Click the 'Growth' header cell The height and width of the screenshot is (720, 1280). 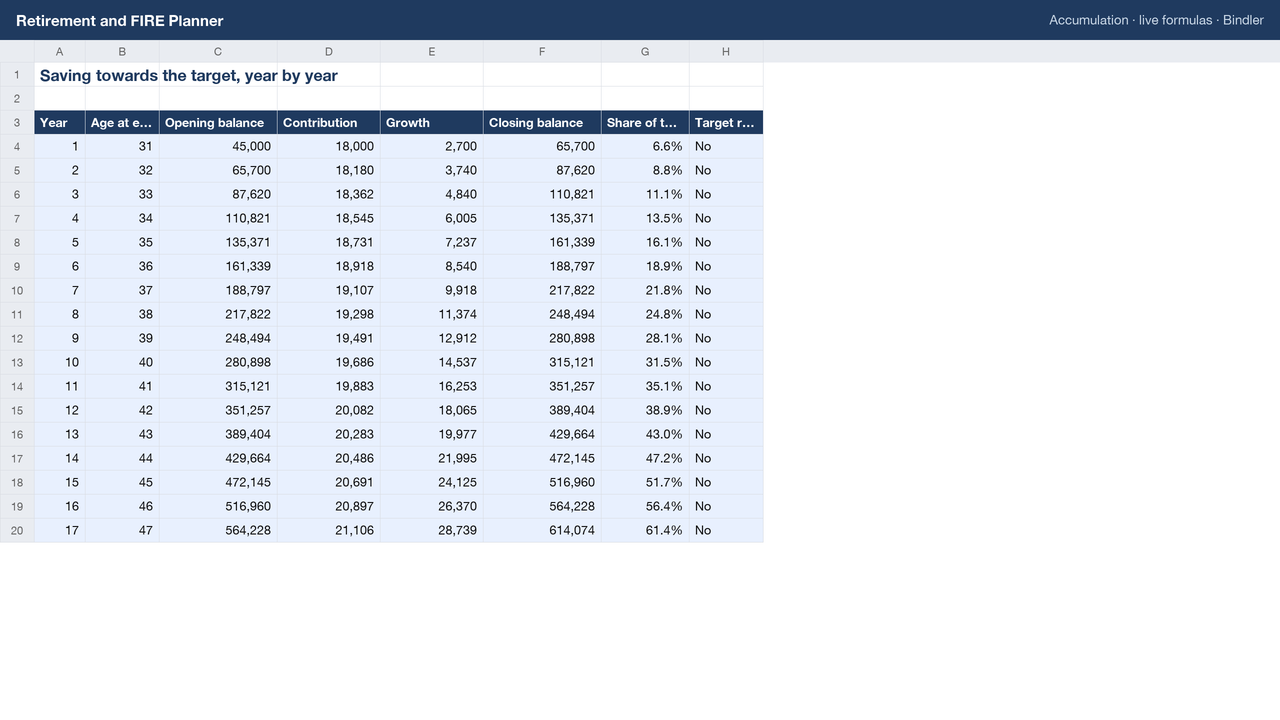tap(431, 123)
